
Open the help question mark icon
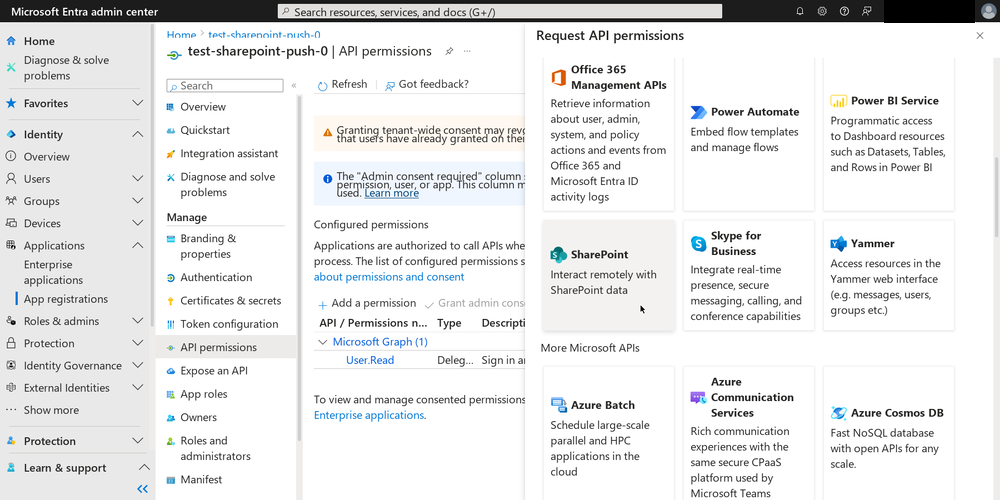coord(844,11)
